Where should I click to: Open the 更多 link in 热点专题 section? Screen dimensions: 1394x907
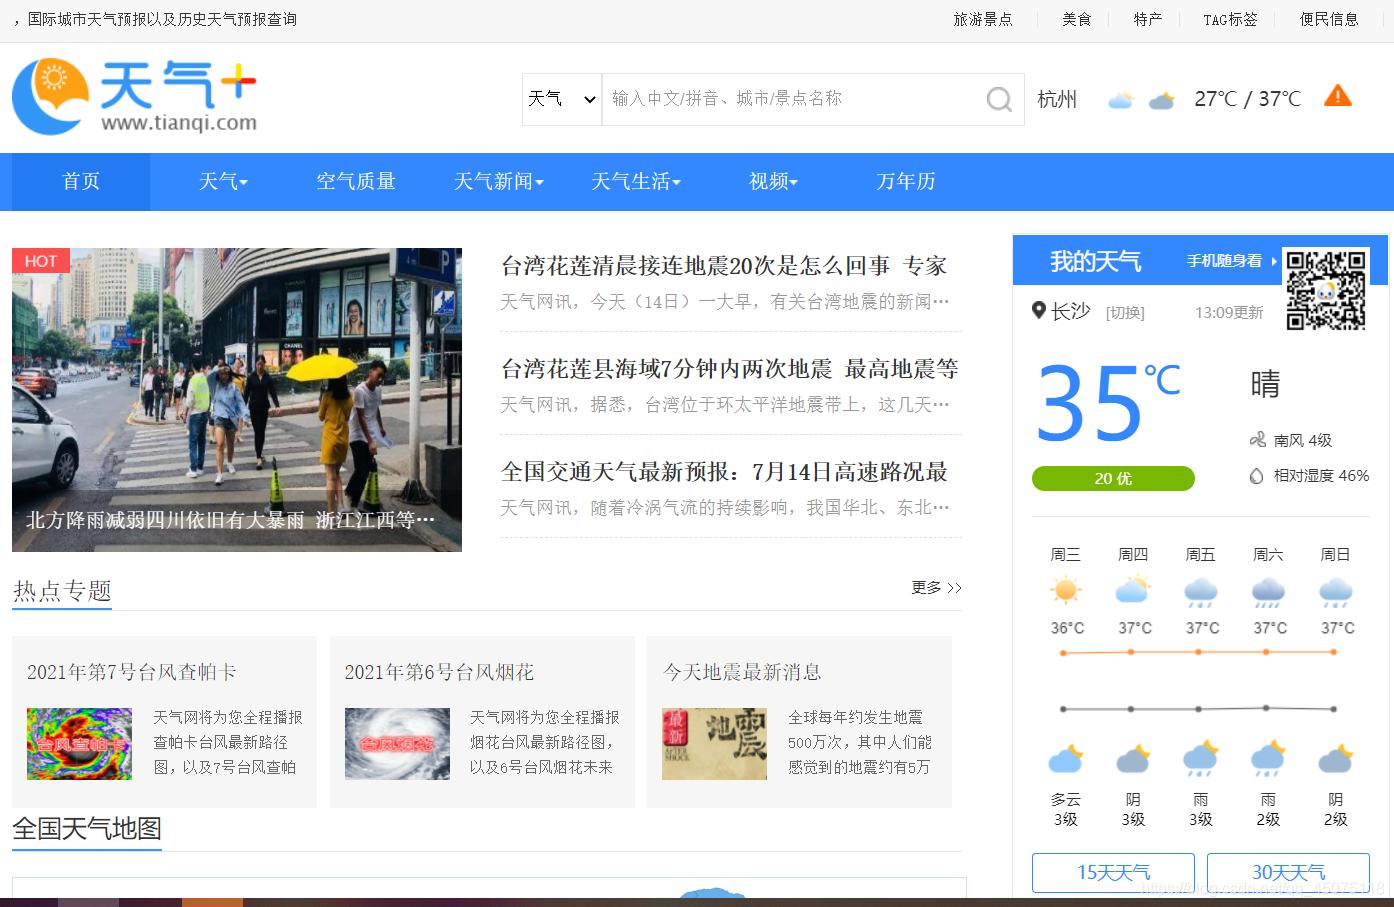click(928, 588)
